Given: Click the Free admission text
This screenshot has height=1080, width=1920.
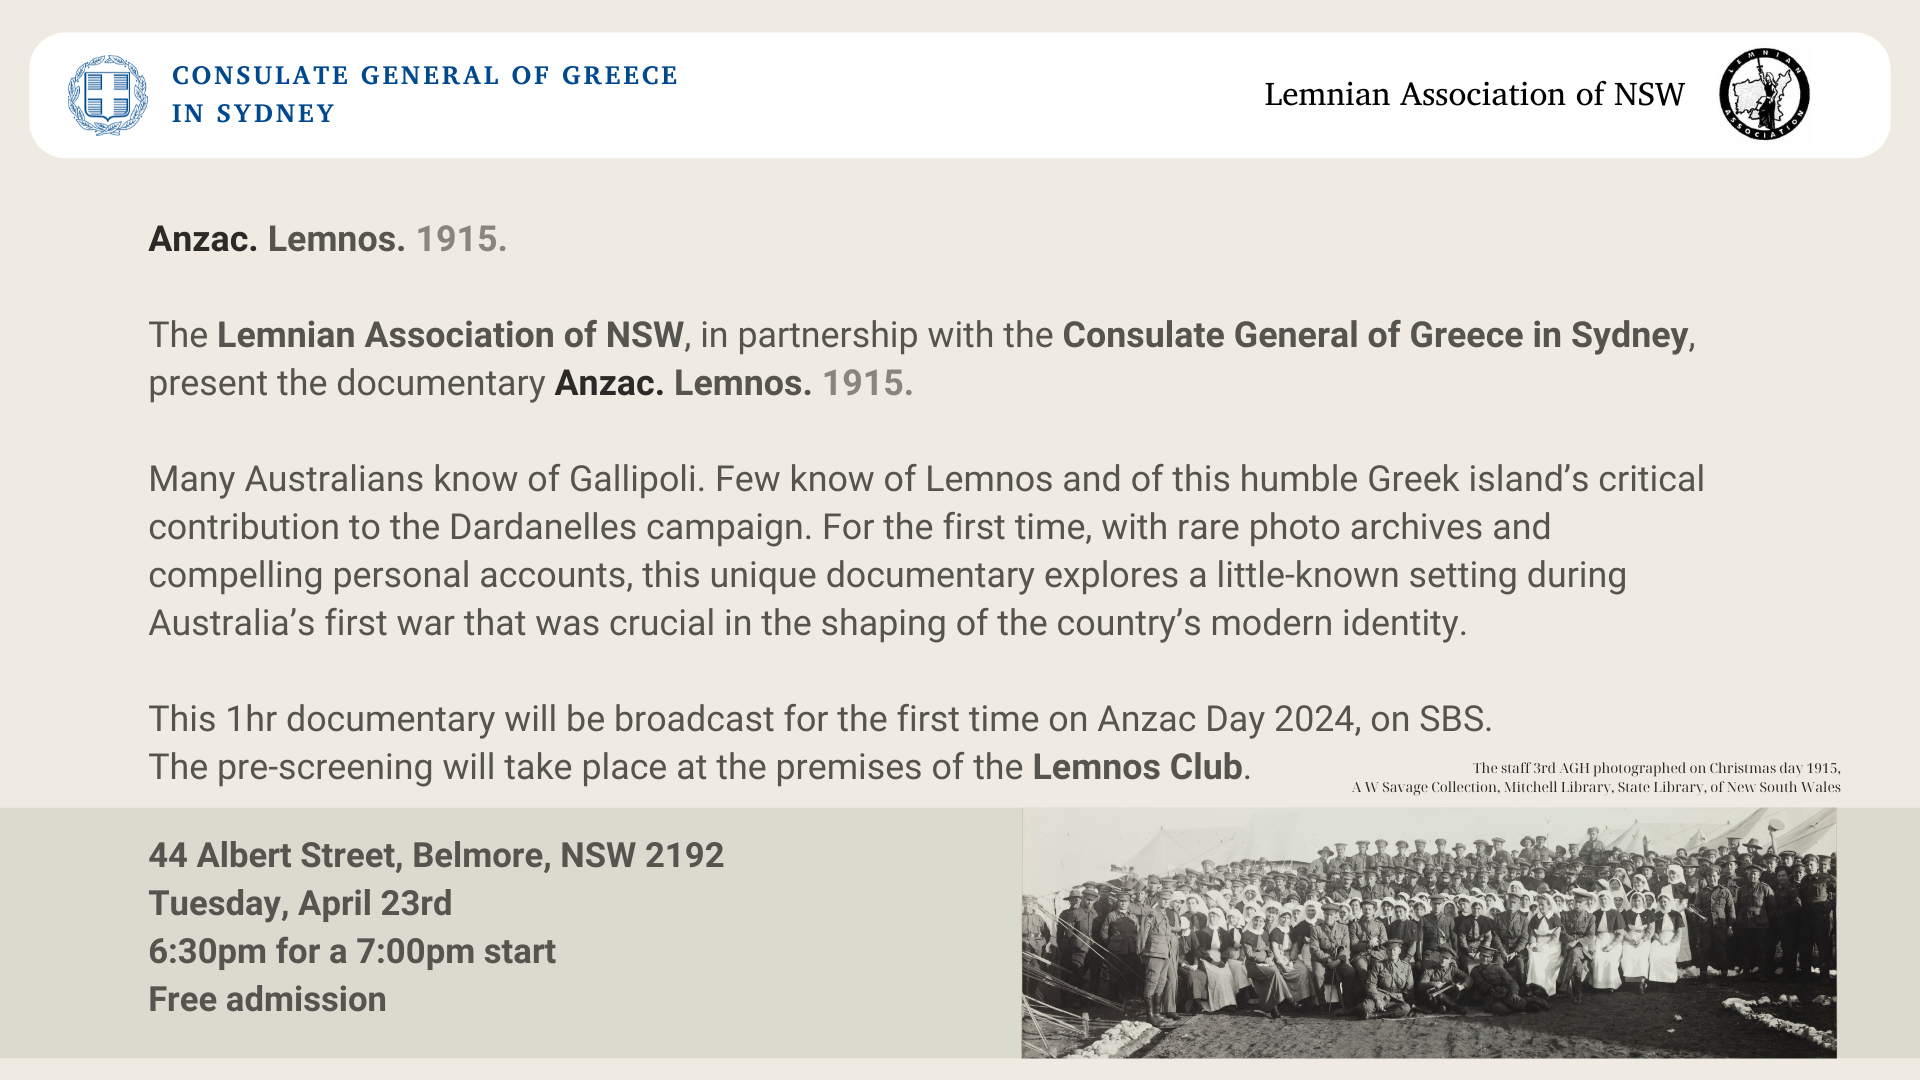Looking at the screenshot, I should (x=267, y=999).
